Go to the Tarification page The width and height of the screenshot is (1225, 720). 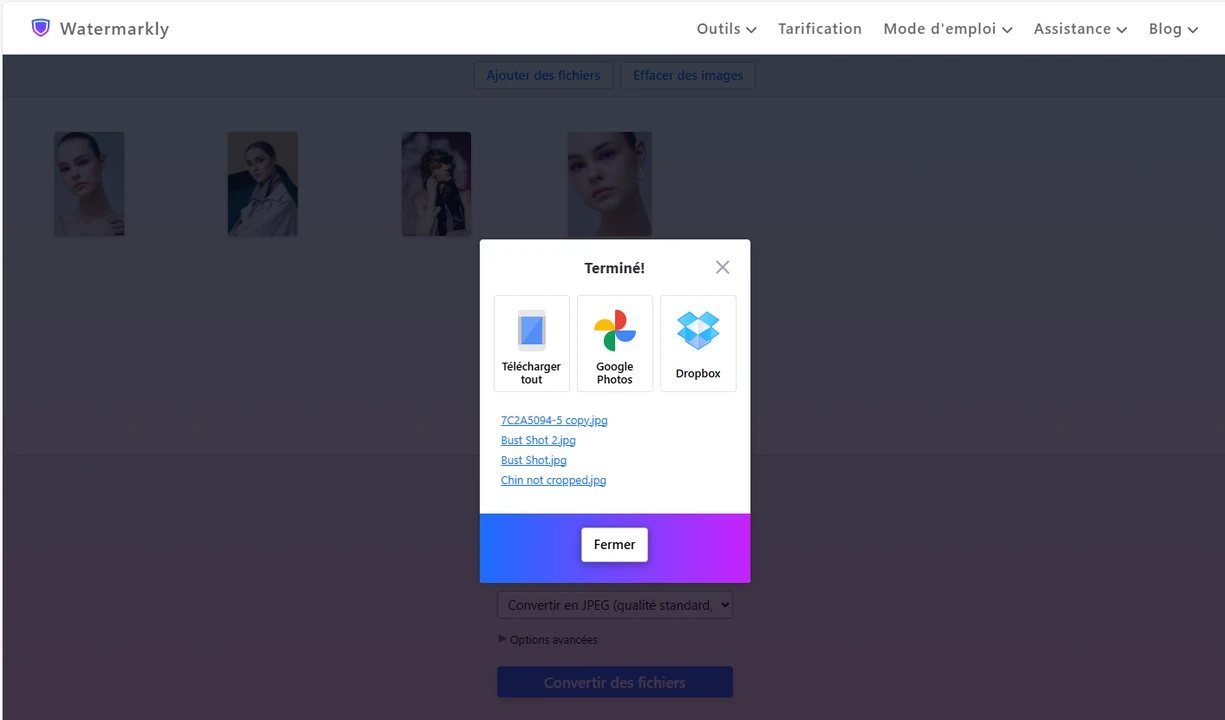click(x=820, y=29)
